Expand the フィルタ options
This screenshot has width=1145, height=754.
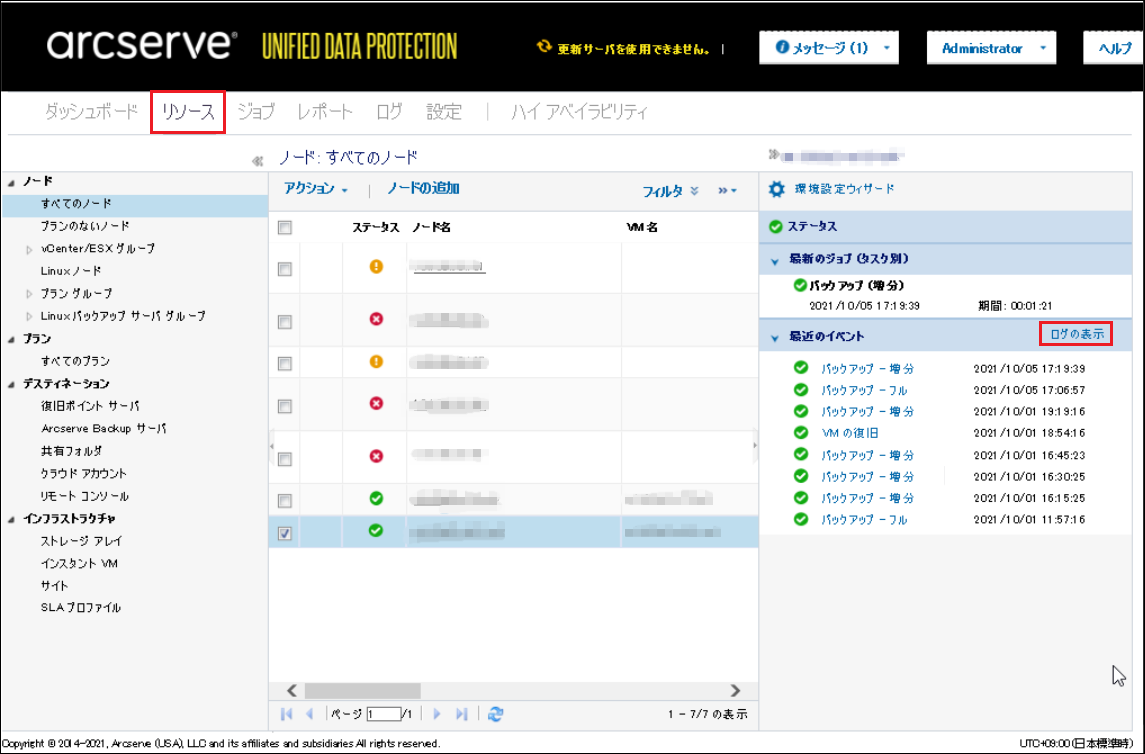click(670, 191)
